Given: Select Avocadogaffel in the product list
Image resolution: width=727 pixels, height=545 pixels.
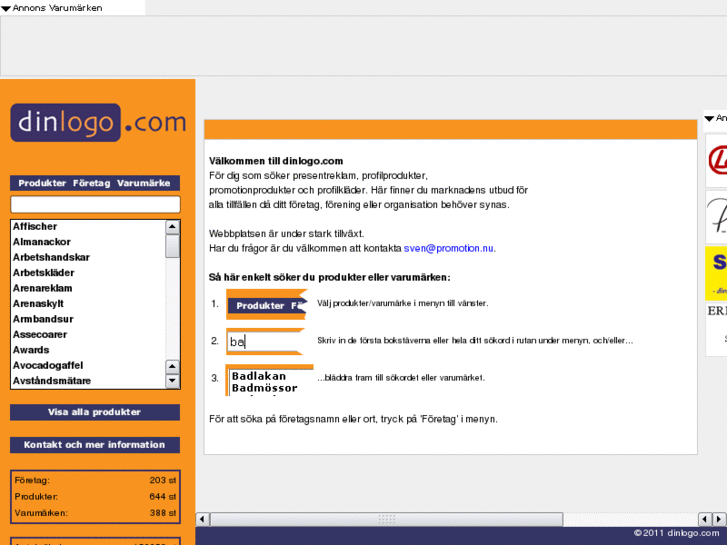Looking at the screenshot, I should click(48, 365).
